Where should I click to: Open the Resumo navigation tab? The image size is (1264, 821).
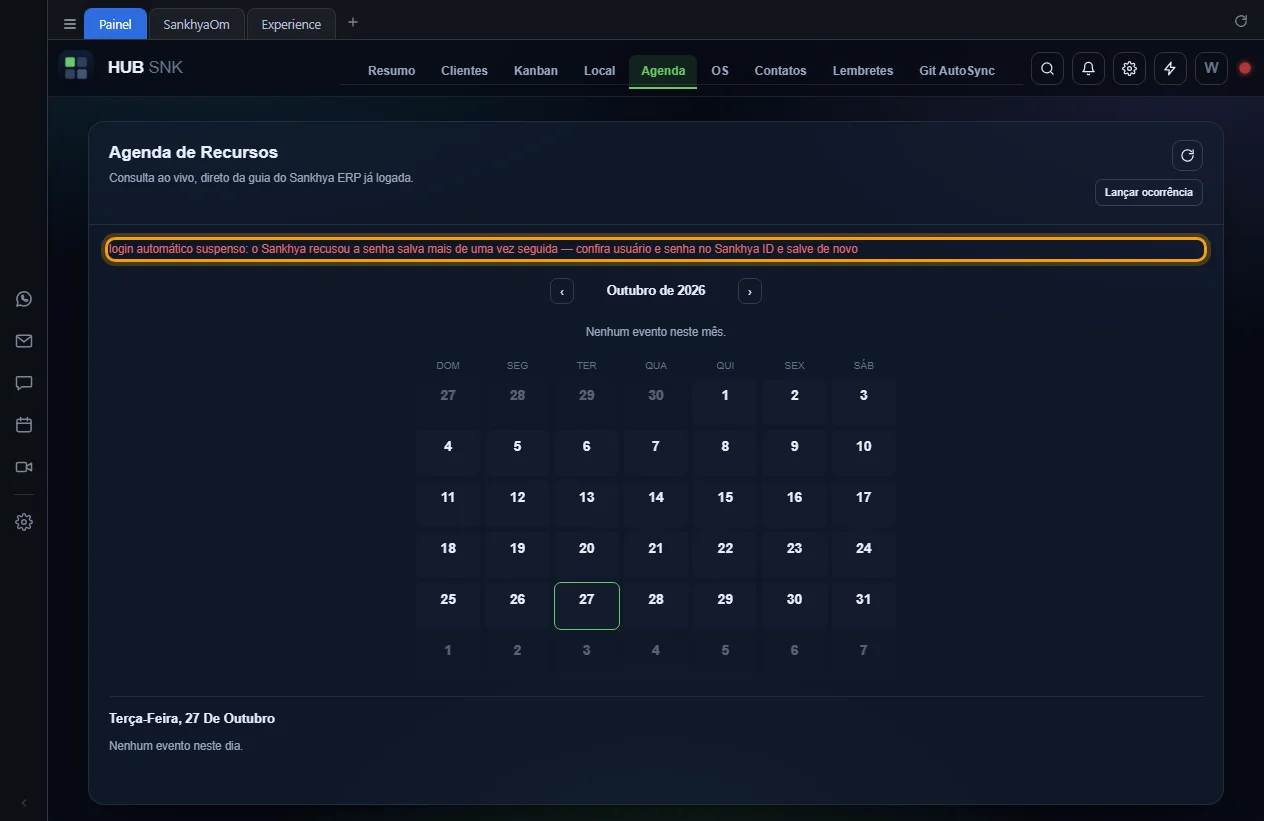coord(391,71)
